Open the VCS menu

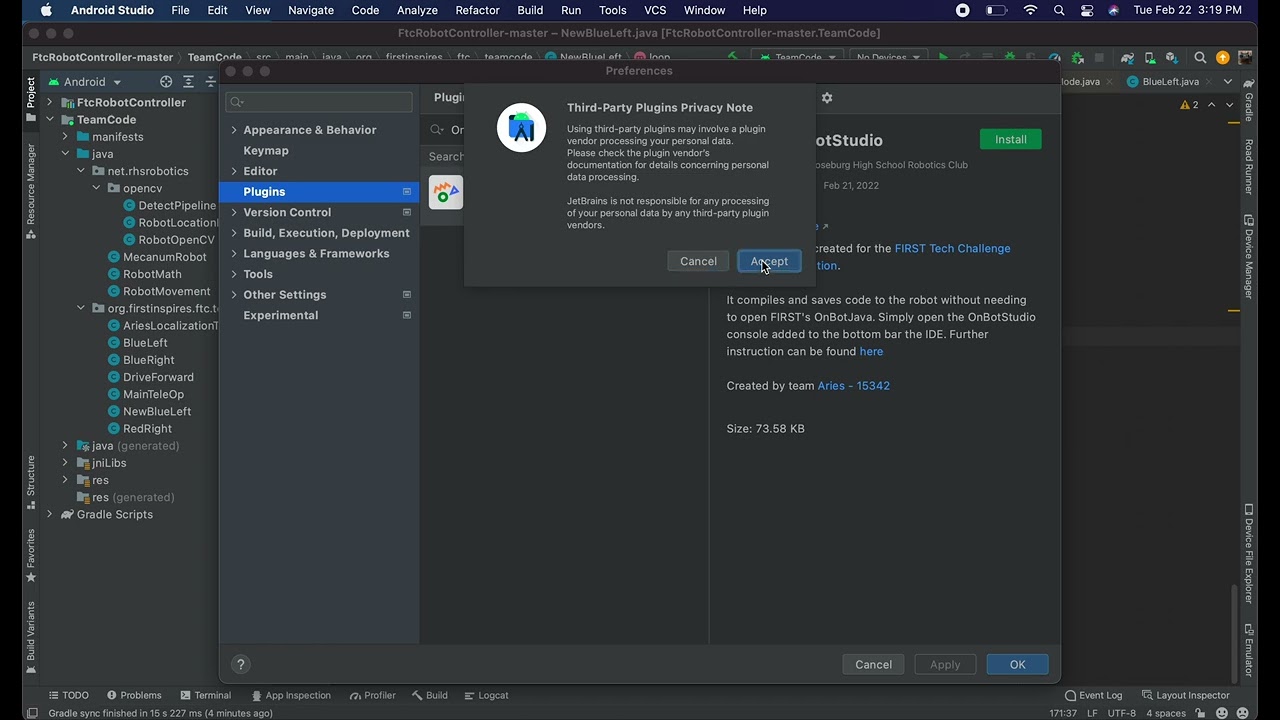[655, 10]
